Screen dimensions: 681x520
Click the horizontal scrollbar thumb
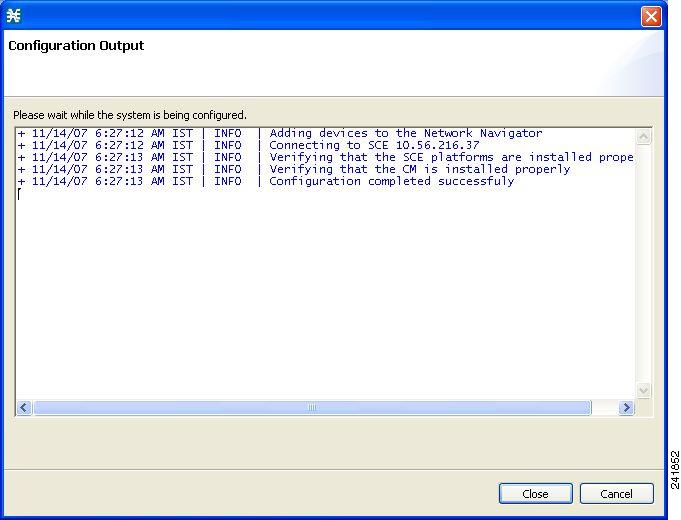click(312, 407)
